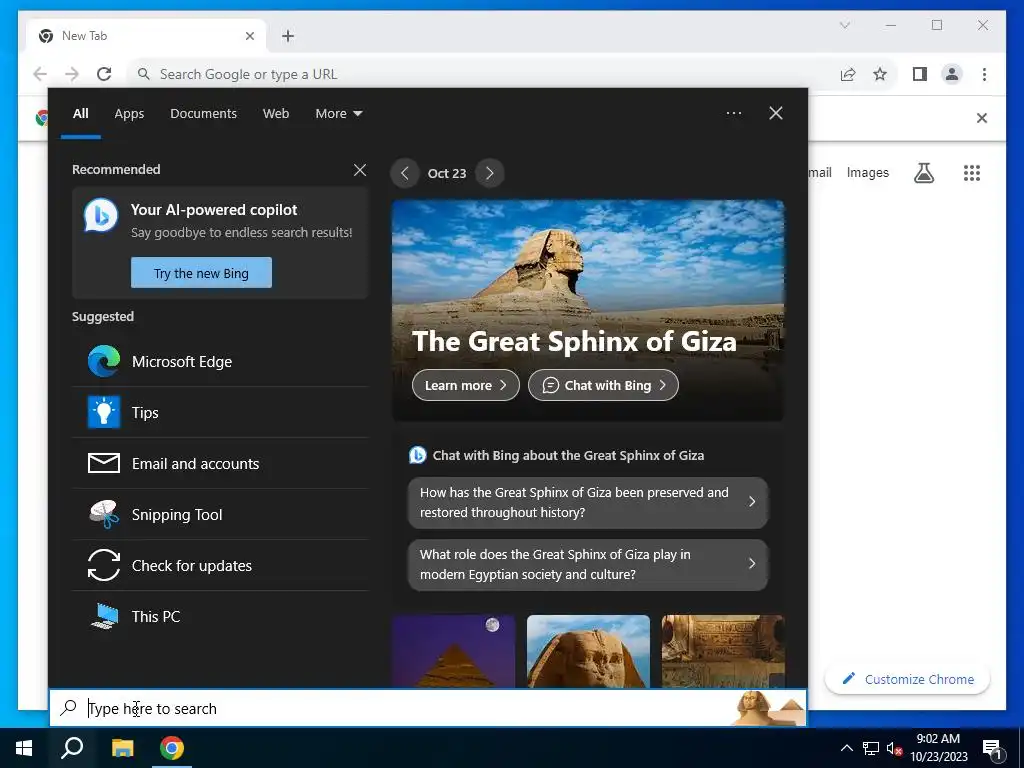Viewport: 1024px width, 768px height.
Task: Ask how the Sphinx has been preserved
Action: click(x=588, y=502)
